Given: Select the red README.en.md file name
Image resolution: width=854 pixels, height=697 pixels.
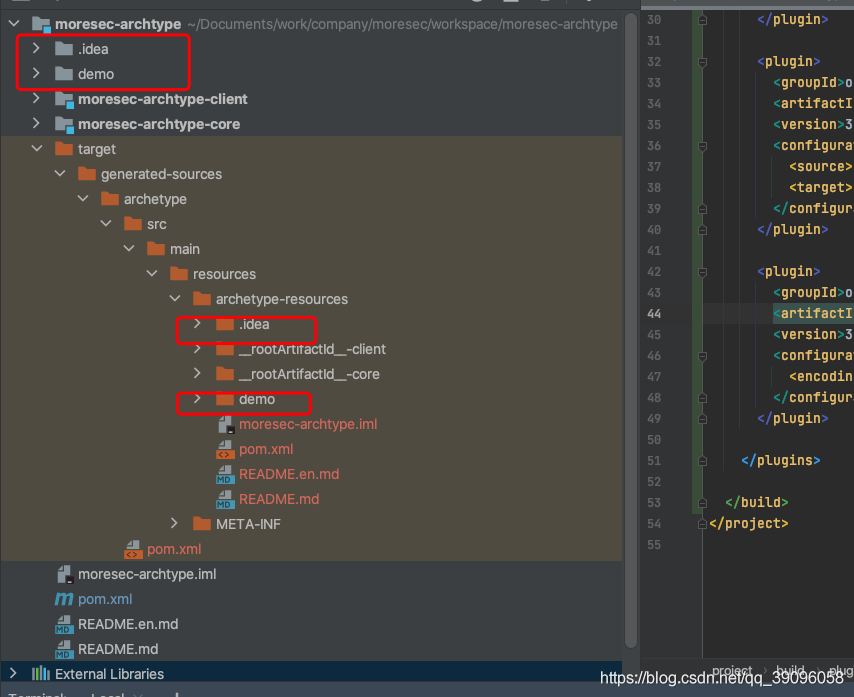Looking at the screenshot, I should tap(289, 474).
